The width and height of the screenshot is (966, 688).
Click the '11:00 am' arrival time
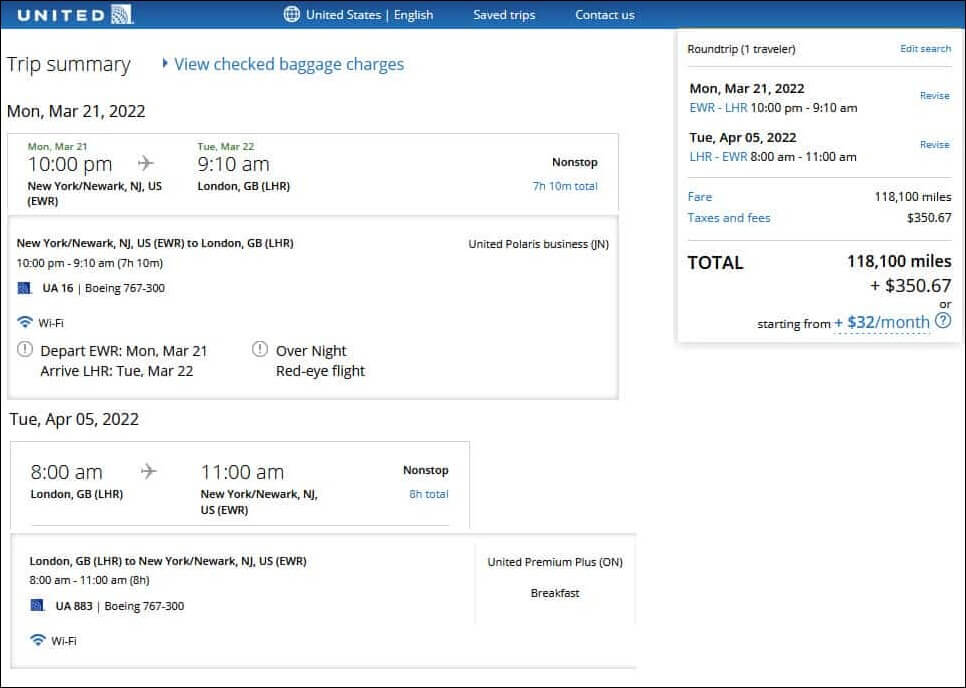(243, 472)
